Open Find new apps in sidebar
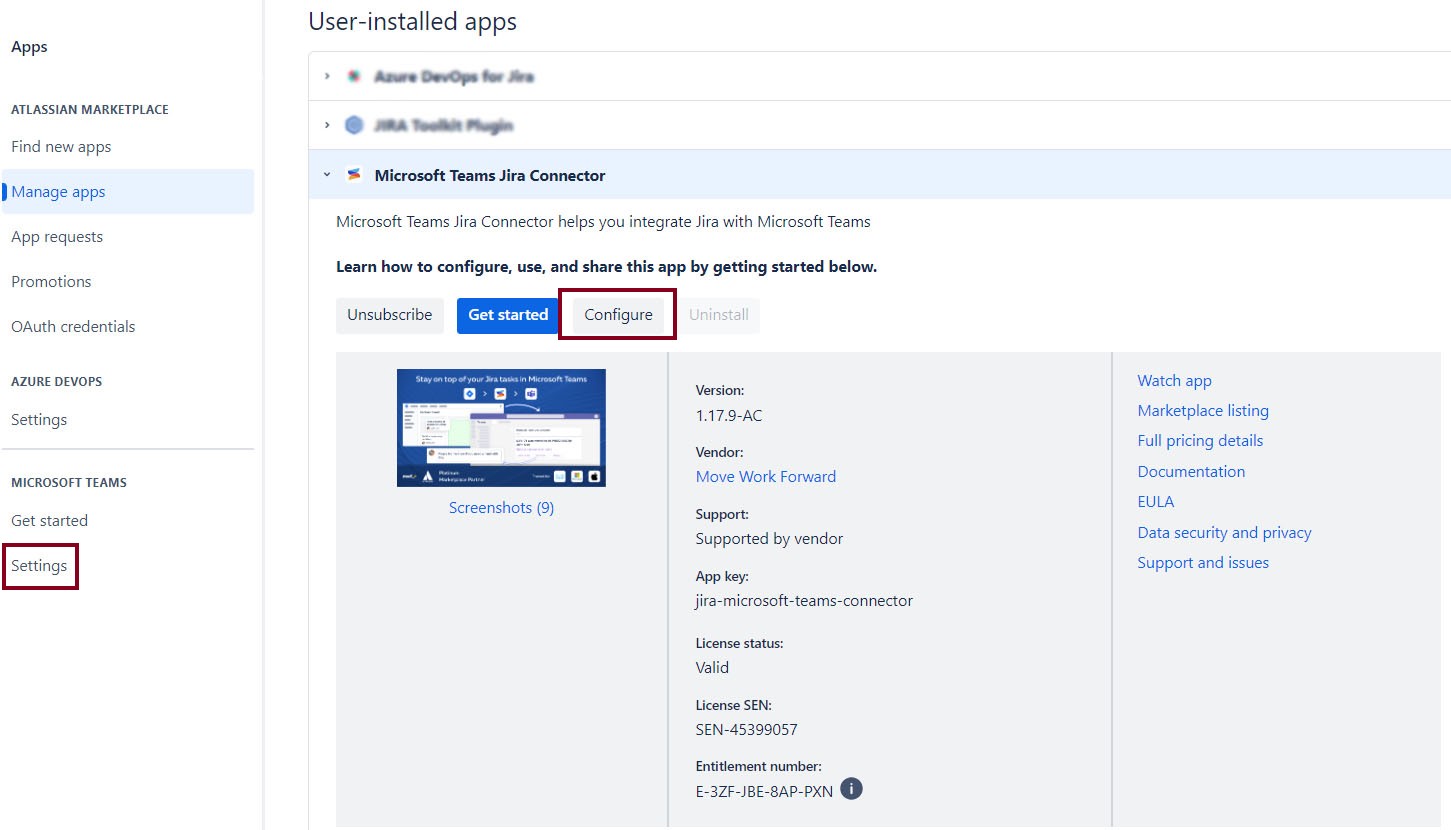Viewport: 1451px width, 830px height. pos(61,147)
